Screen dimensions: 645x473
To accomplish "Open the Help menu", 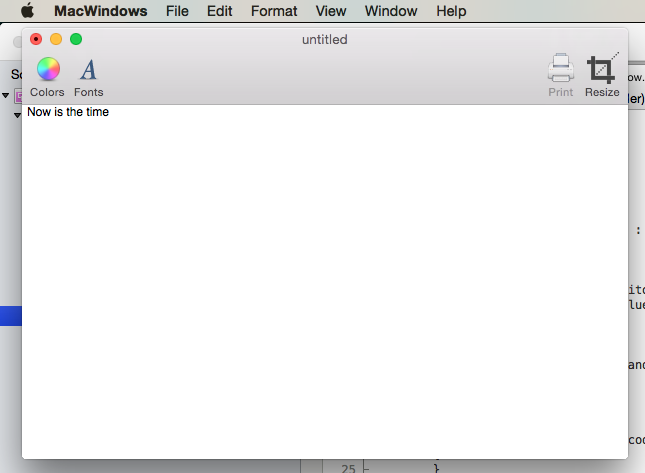I will (x=451, y=11).
